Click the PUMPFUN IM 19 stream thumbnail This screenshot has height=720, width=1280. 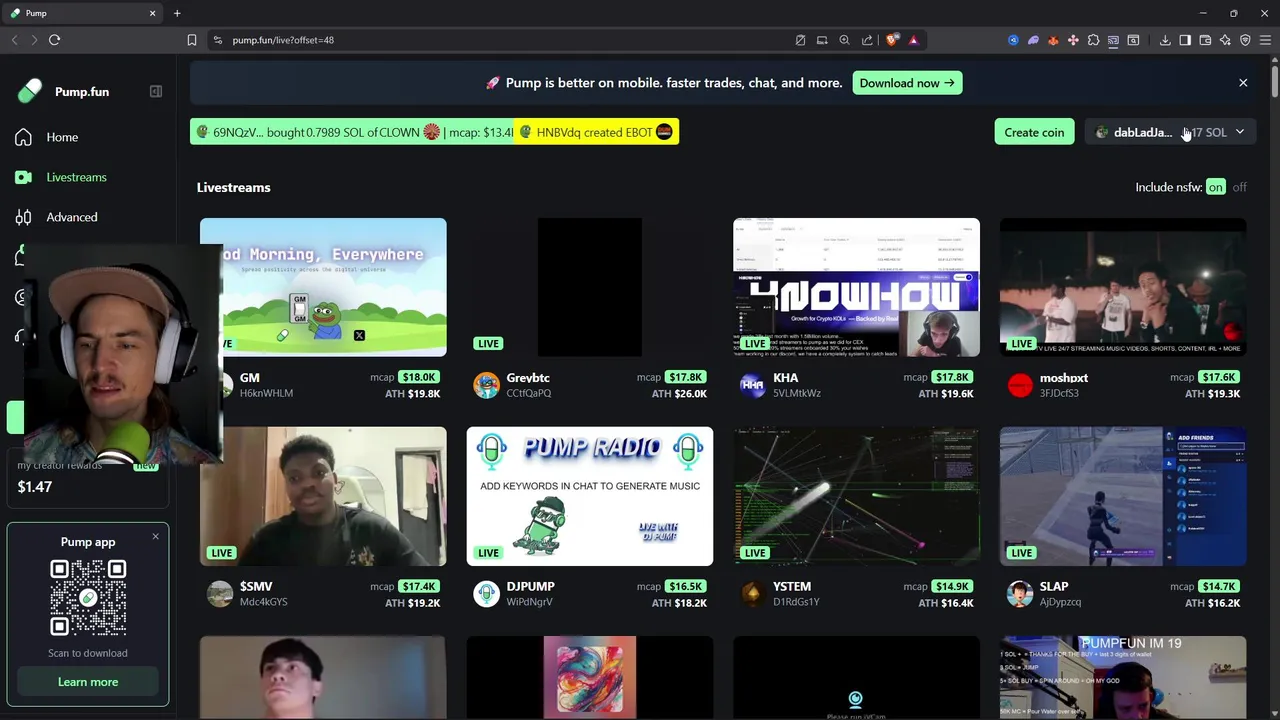(x=1123, y=678)
